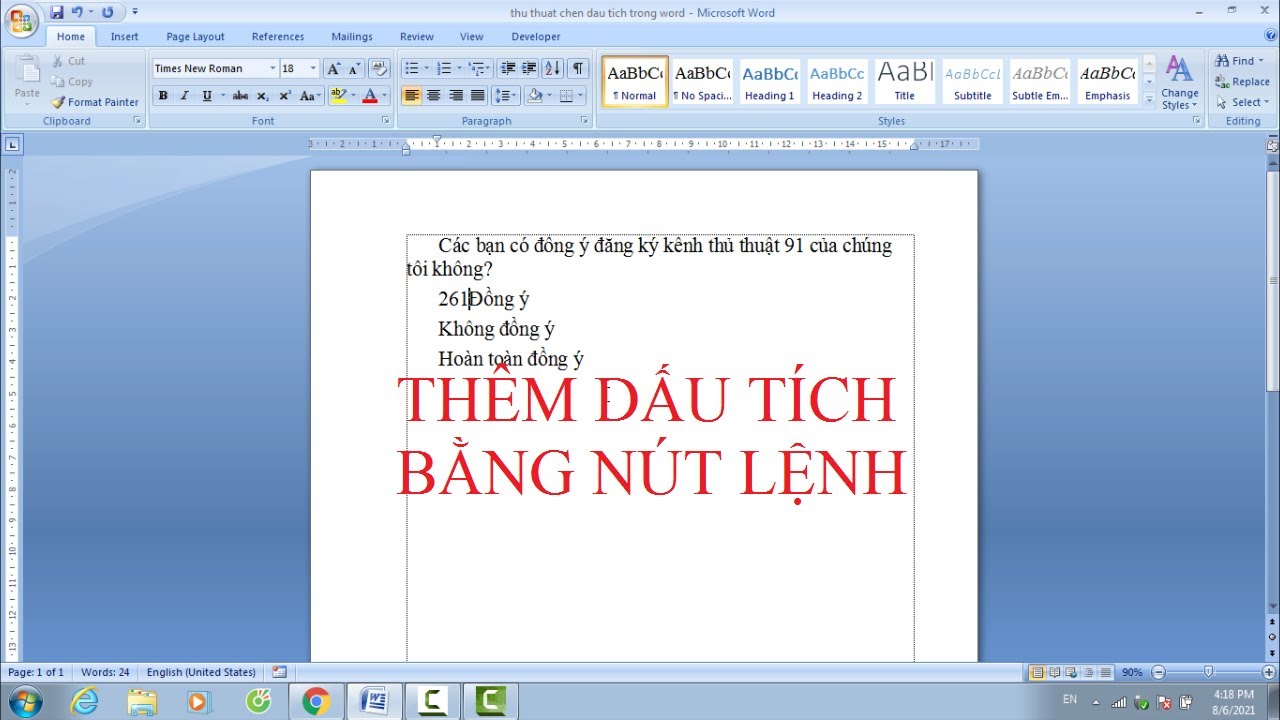Screen dimensions: 1280x720
Task: Click Shrink Font icon
Action: [x=354, y=68]
